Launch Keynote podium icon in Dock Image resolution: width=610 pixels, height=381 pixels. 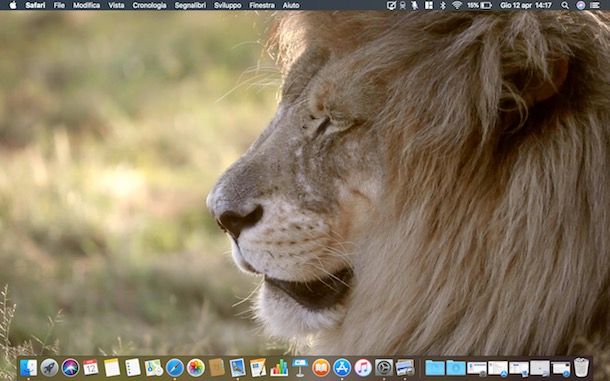[300, 367]
